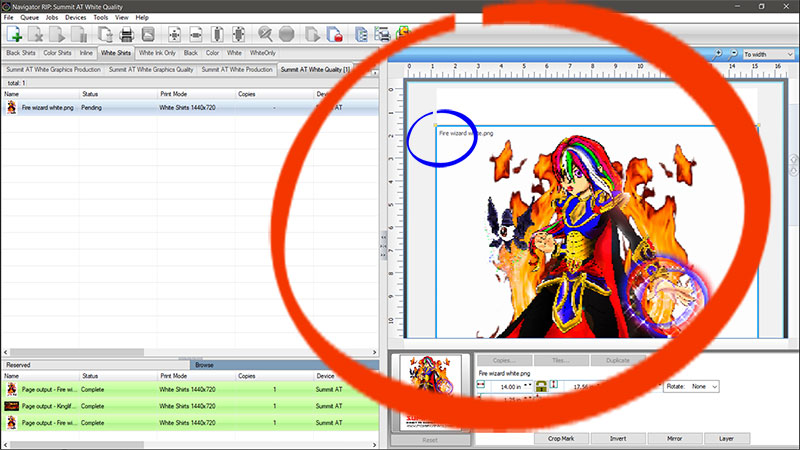Switch to the White Ink Only tab
This screenshot has height=450, width=800.
click(157, 52)
